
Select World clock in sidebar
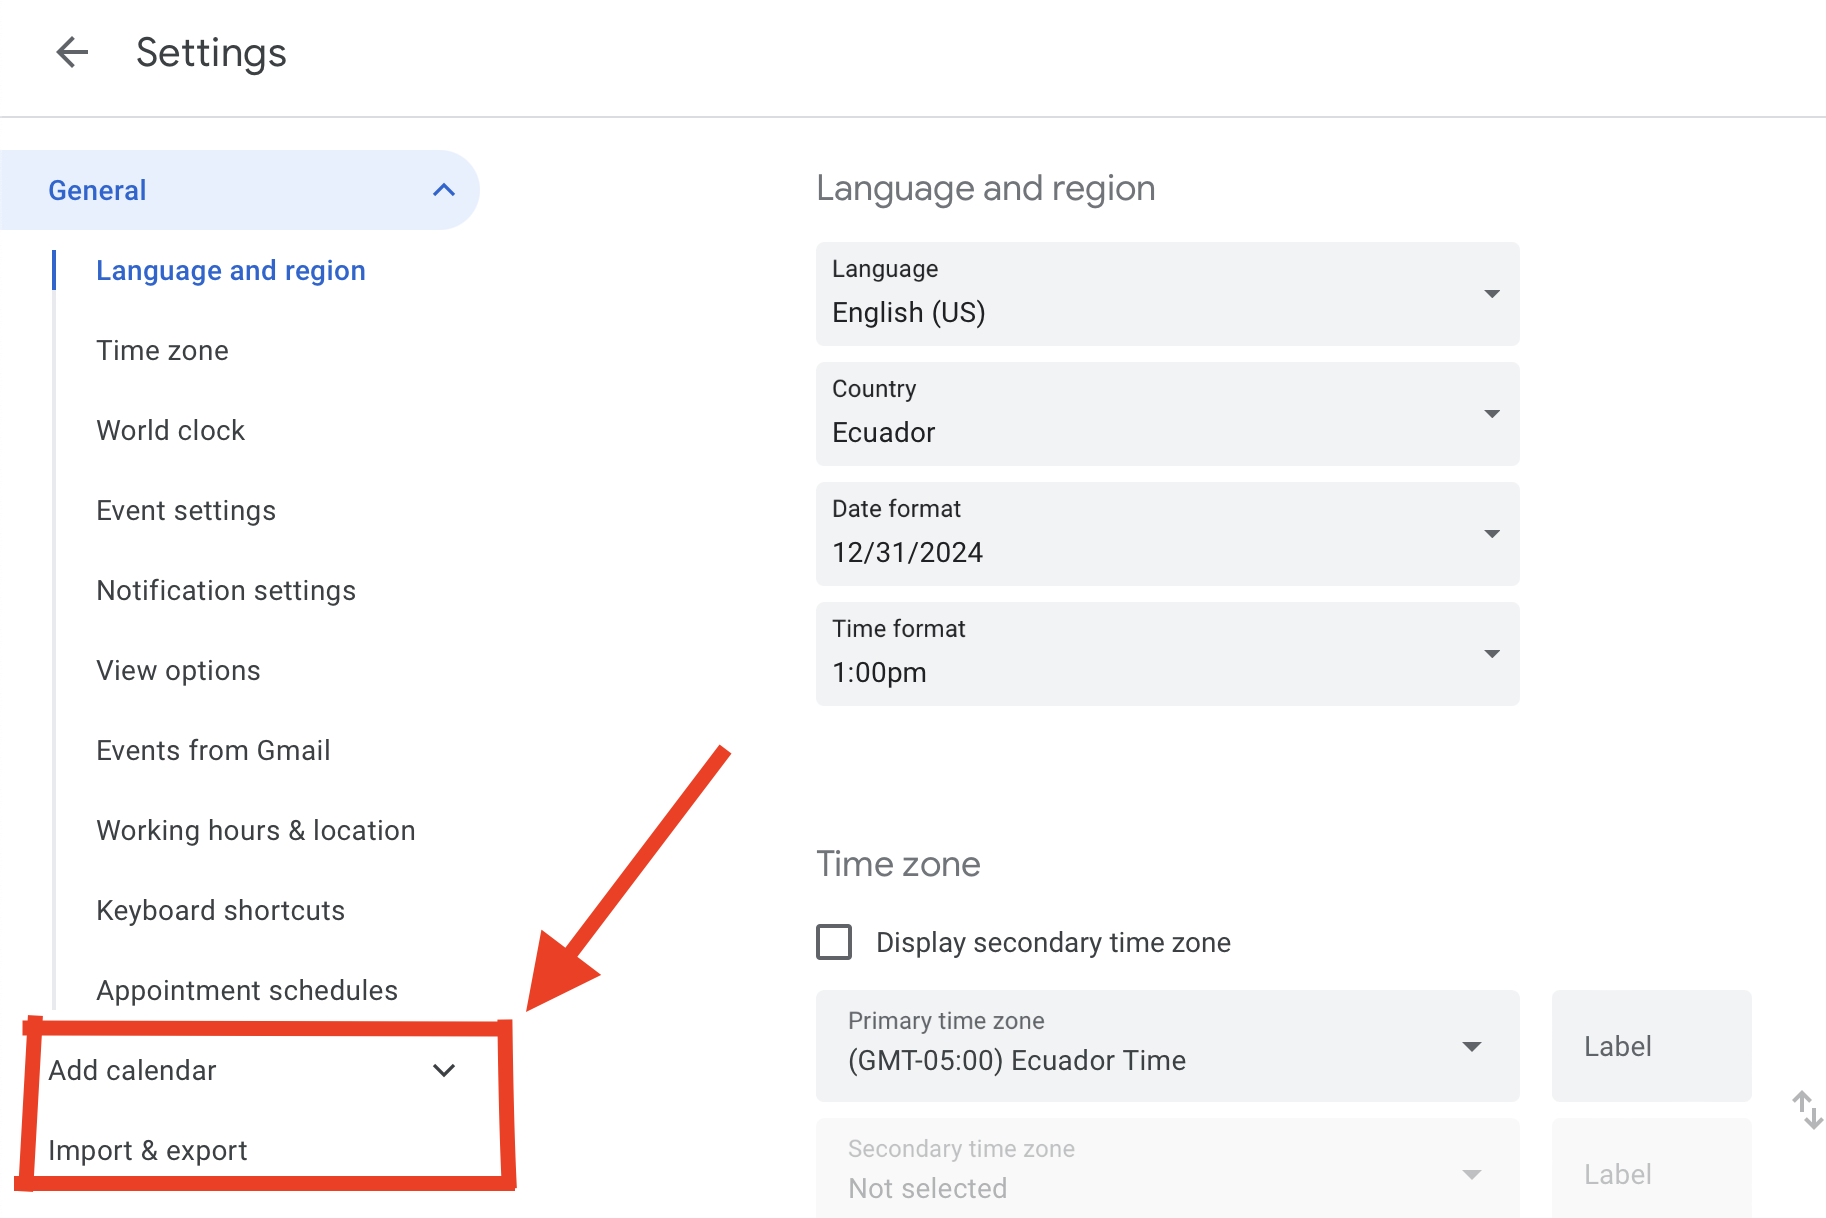pos(170,430)
